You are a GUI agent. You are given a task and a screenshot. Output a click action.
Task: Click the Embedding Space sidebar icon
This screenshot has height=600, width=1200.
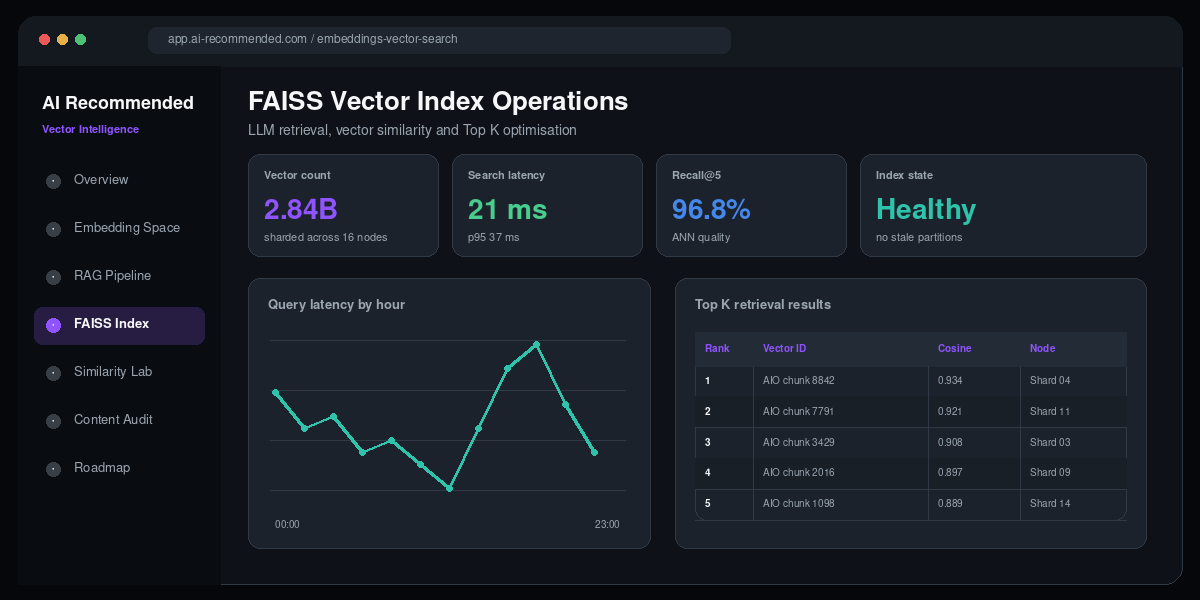click(x=54, y=230)
